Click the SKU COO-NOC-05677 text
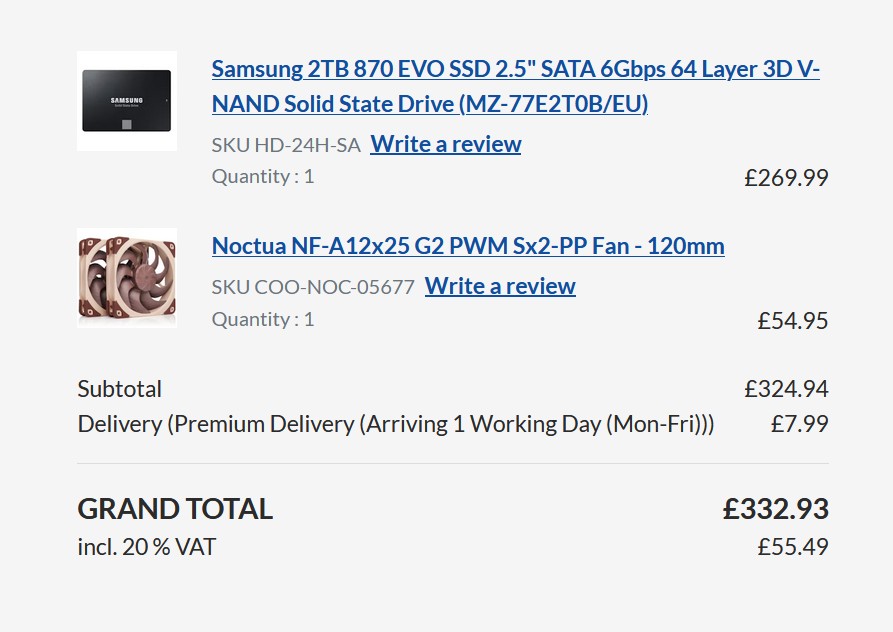This screenshot has width=893, height=632. (313, 287)
